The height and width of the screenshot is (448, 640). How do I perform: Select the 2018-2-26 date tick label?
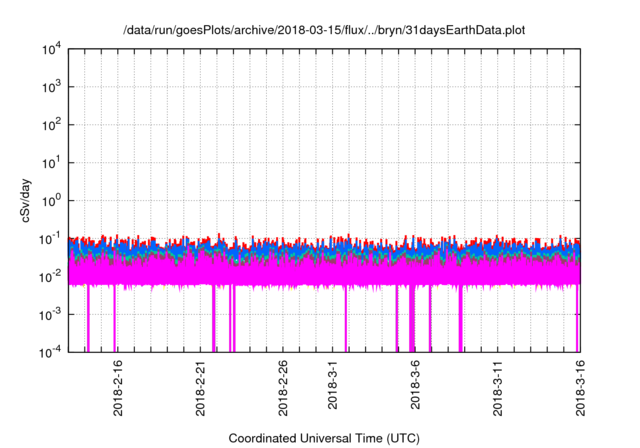click(x=282, y=388)
